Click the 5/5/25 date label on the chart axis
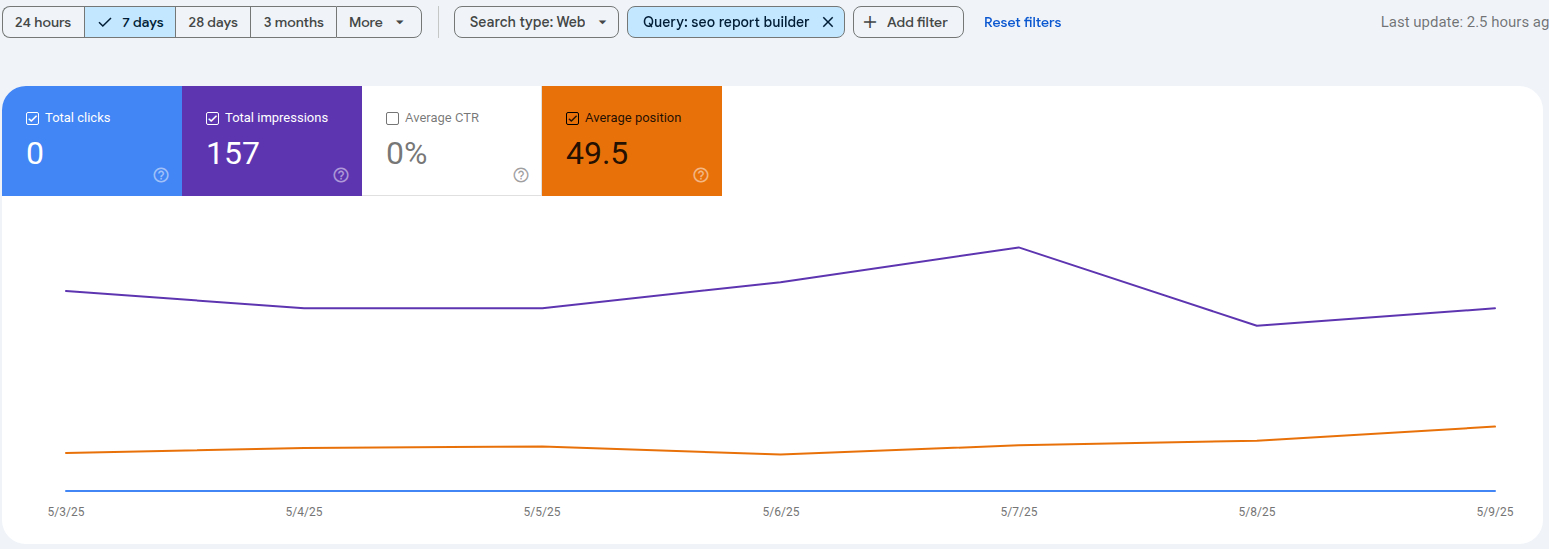1549x549 pixels. 542,512
